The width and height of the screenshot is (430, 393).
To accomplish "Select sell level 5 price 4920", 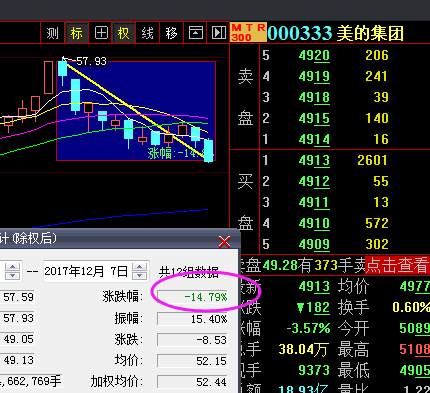I will click(x=314, y=55).
